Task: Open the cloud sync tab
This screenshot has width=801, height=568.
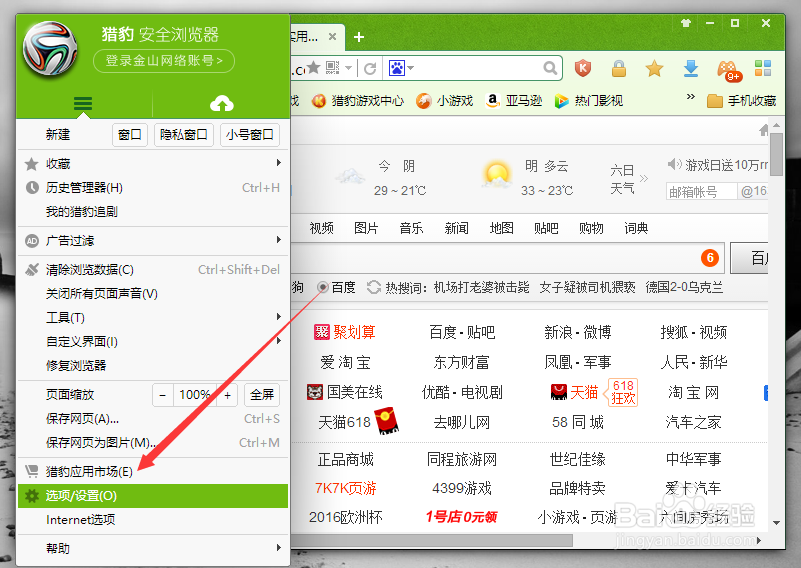Action: 222,104
